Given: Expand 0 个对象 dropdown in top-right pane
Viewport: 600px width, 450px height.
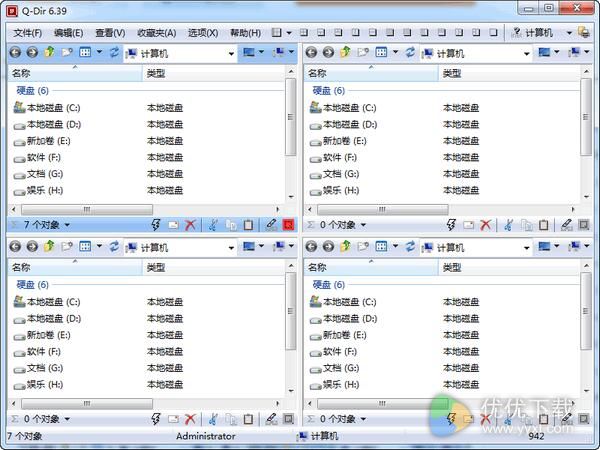Looking at the screenshot, I should pyautogui.click(x=363, y=225).
